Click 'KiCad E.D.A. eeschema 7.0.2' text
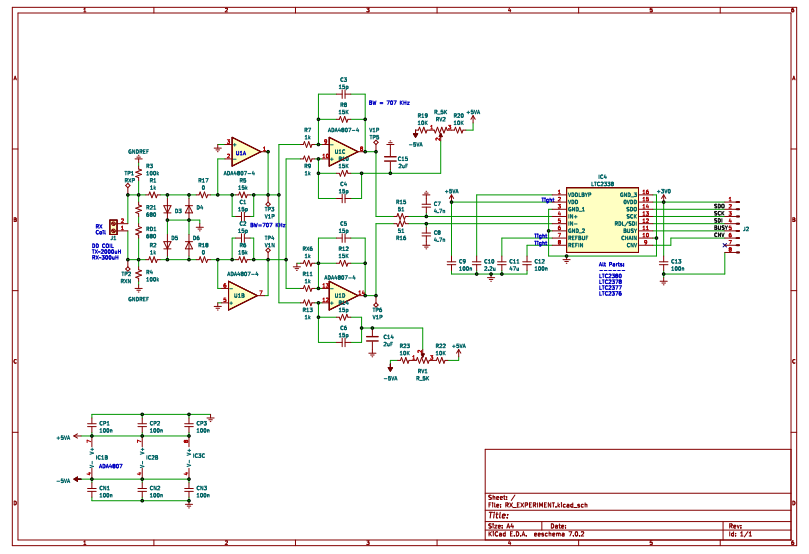This screenshot has width=809, height=554. click(536, 534)
